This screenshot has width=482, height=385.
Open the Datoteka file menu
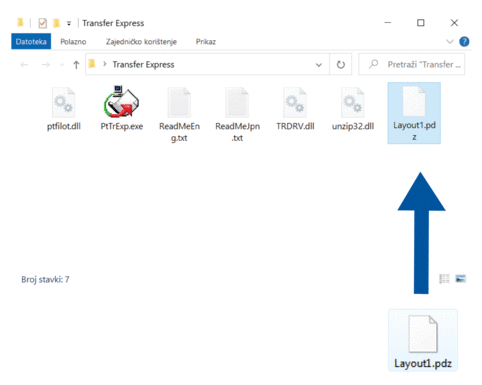pyautogui.click(x=31, y=41)
